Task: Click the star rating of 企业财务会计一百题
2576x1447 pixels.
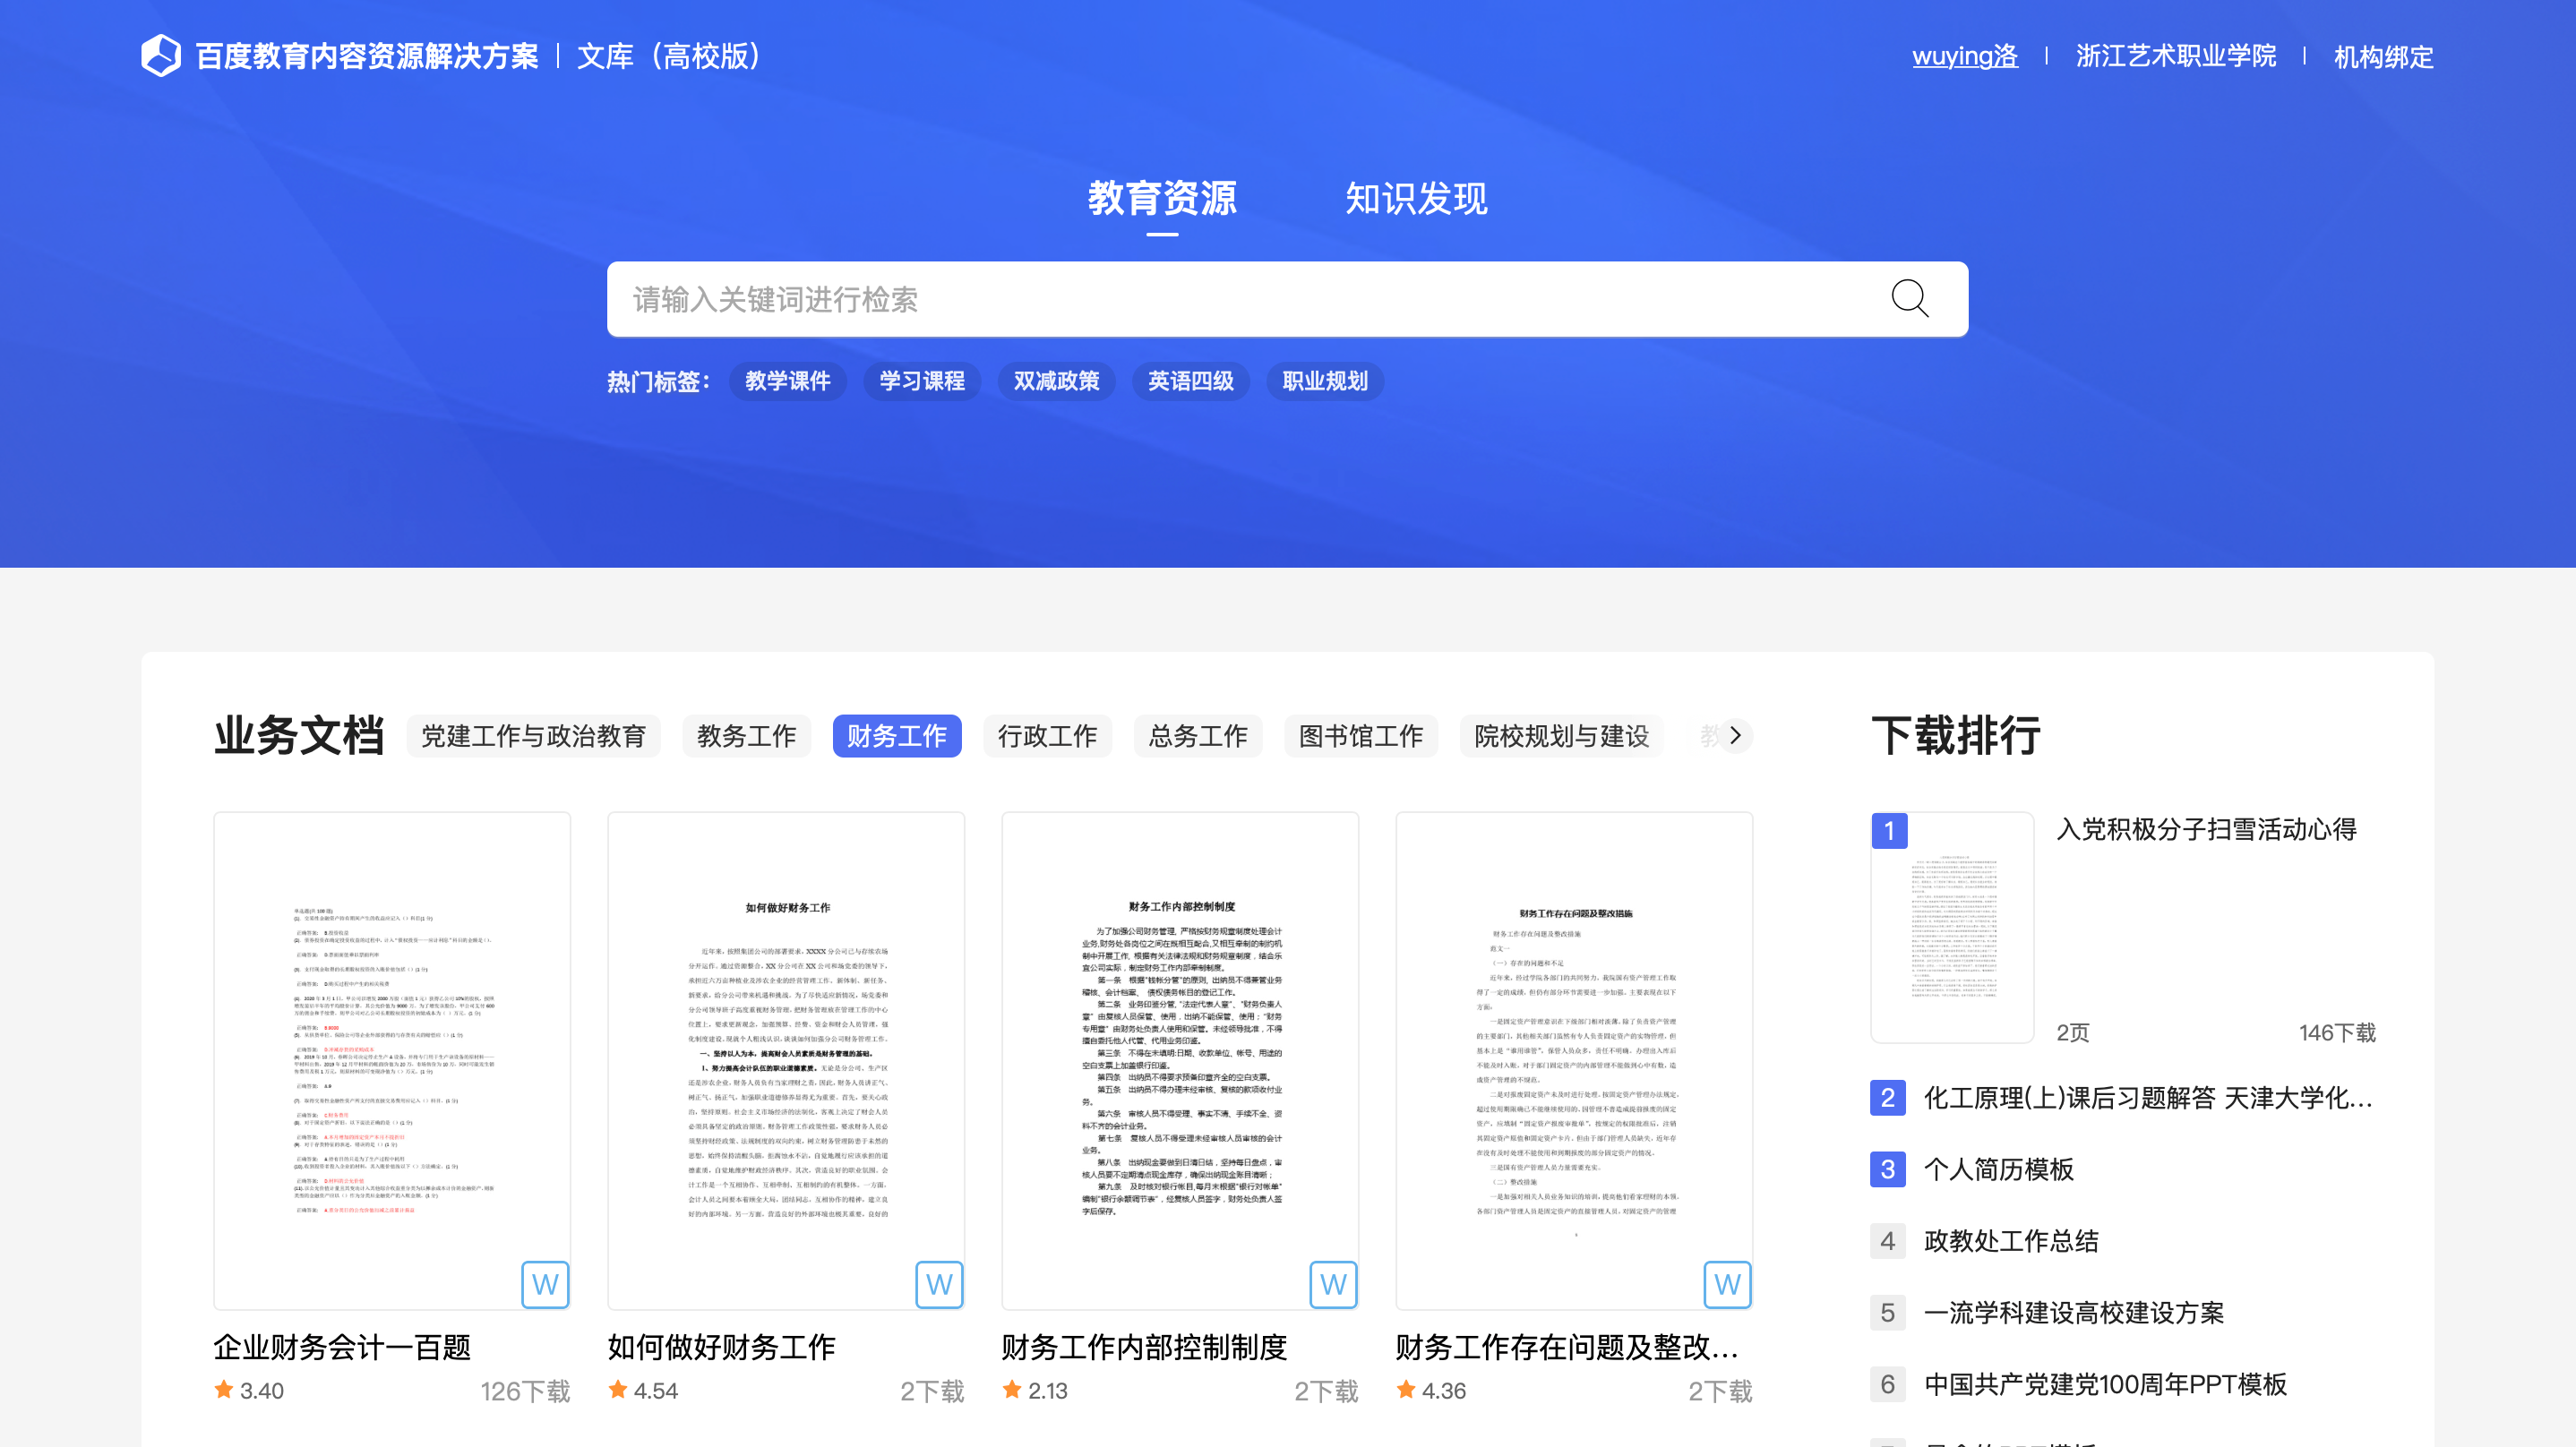Action: tap(224, 1390)
